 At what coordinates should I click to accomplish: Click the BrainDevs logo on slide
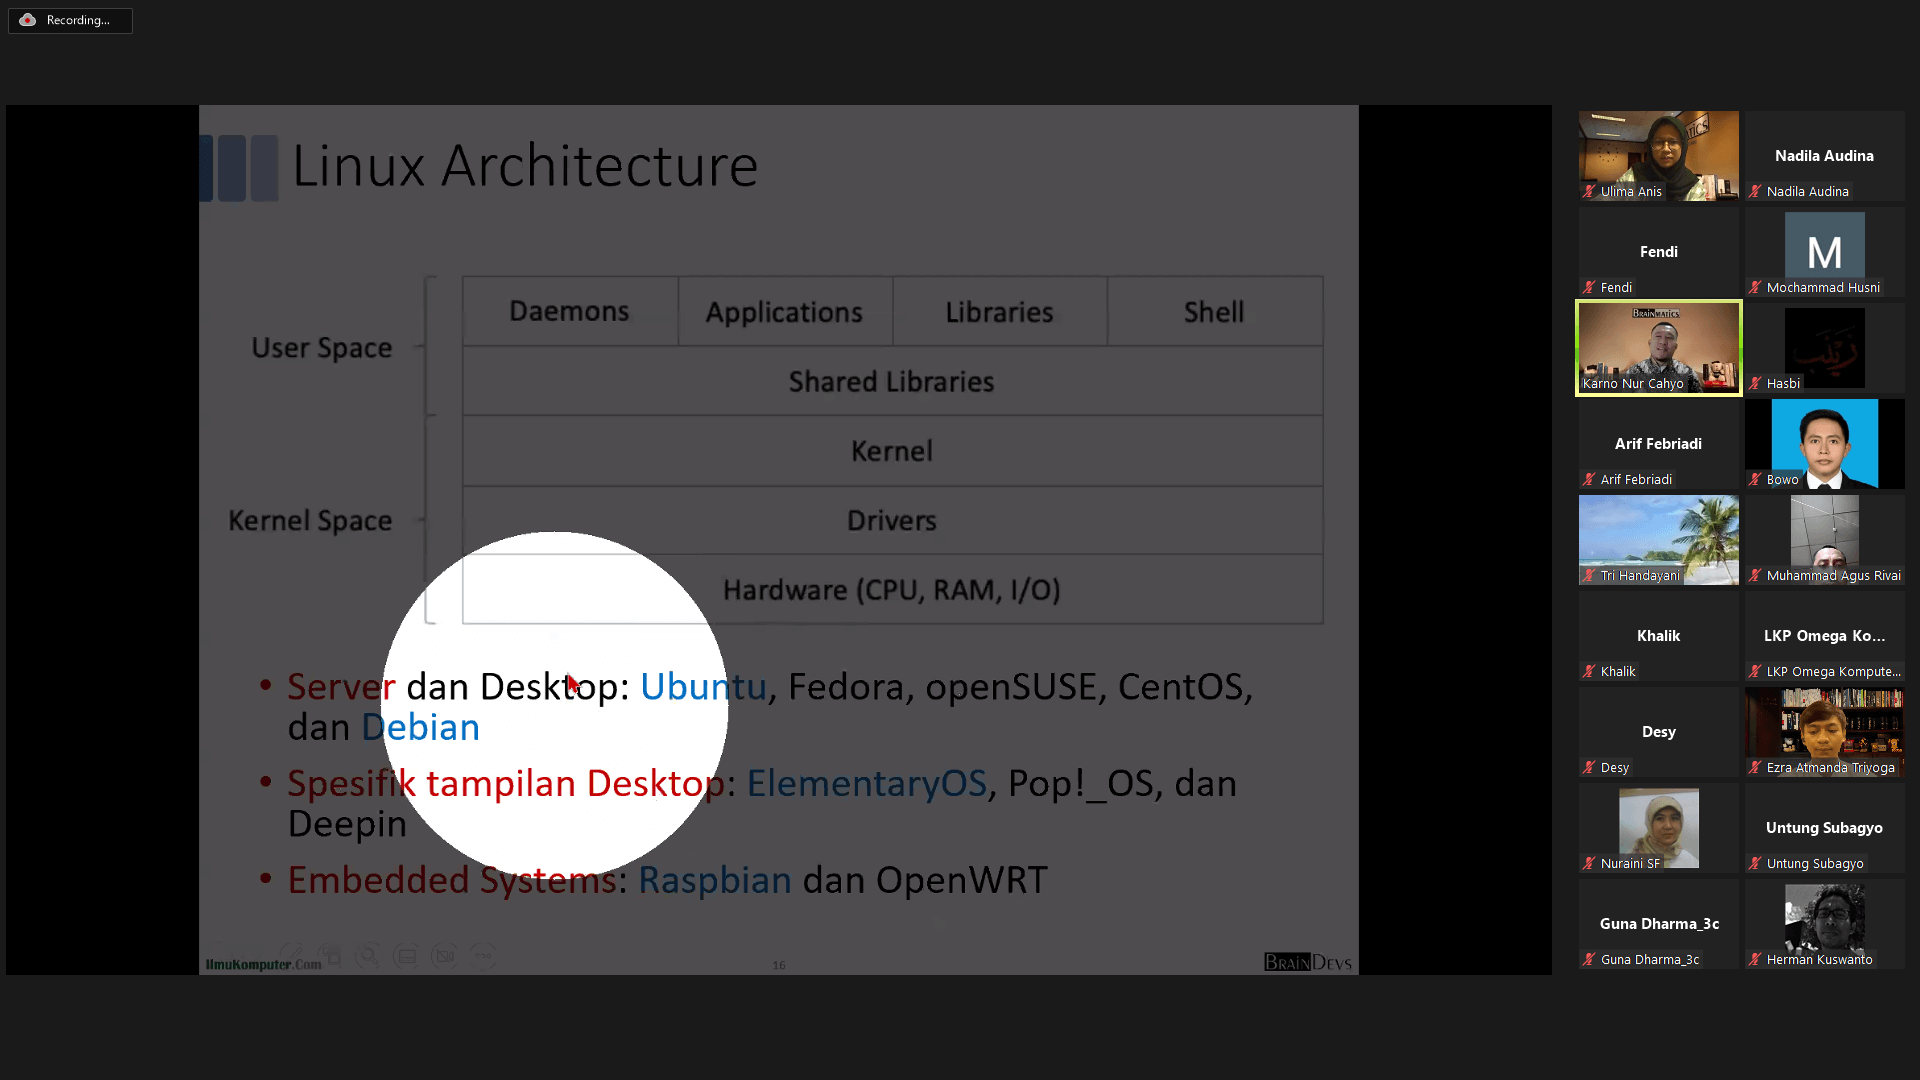1307,962
